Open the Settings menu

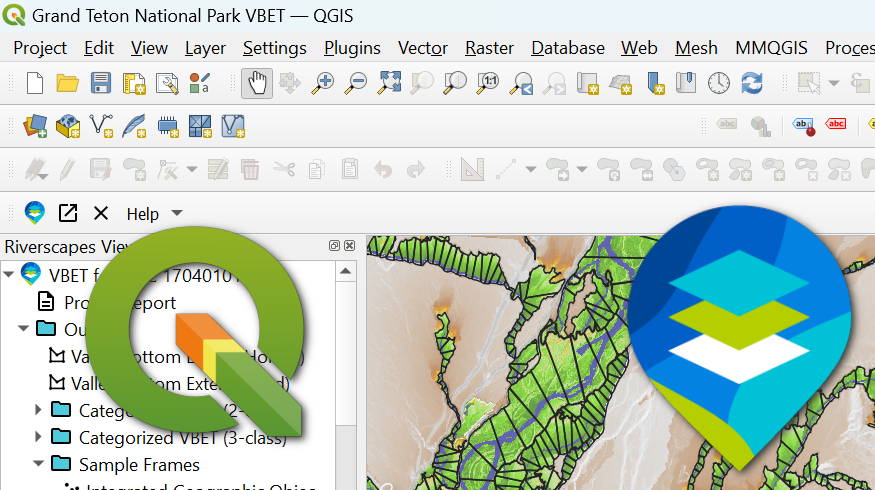click(x=275, y=48)
